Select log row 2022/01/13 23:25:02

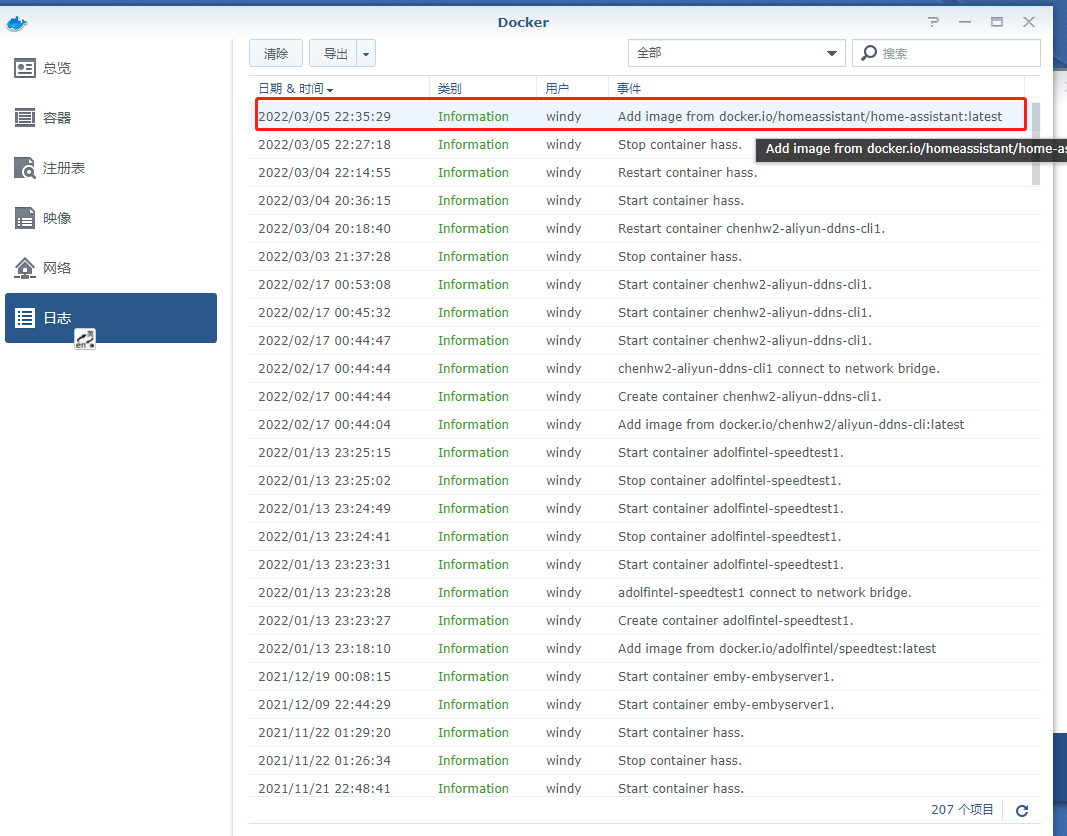644,480
